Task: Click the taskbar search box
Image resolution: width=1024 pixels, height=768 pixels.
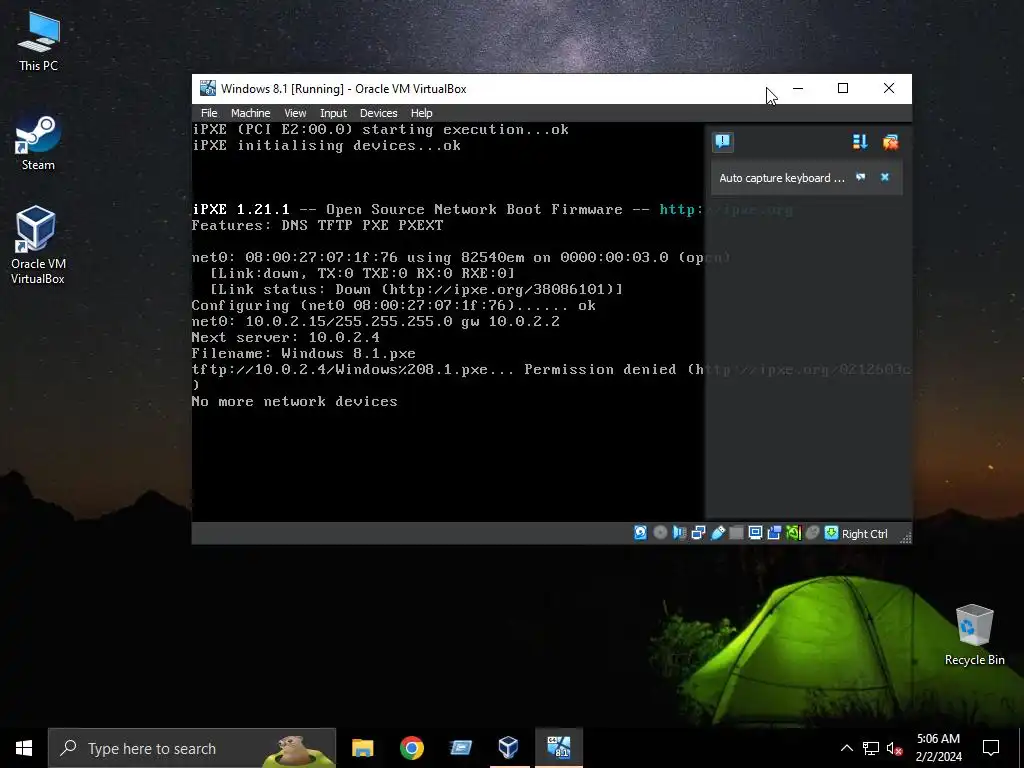Action: coord(192,748)
